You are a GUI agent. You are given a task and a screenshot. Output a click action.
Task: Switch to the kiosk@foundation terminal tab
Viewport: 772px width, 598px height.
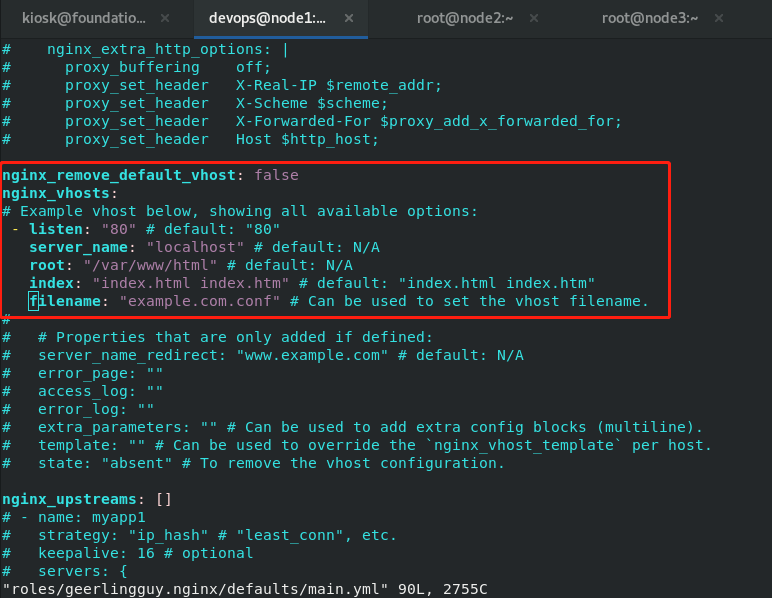click(84, 18)
